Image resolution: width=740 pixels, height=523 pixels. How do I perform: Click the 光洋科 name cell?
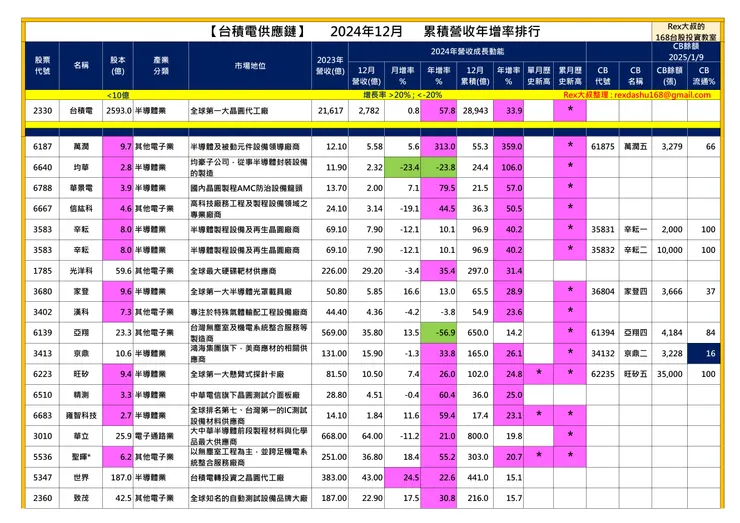(81, 270)
